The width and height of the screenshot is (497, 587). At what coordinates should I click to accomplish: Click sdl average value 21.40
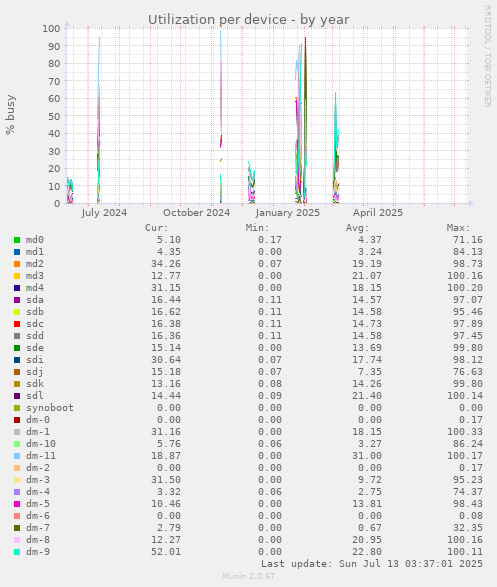tap(367, 396)
